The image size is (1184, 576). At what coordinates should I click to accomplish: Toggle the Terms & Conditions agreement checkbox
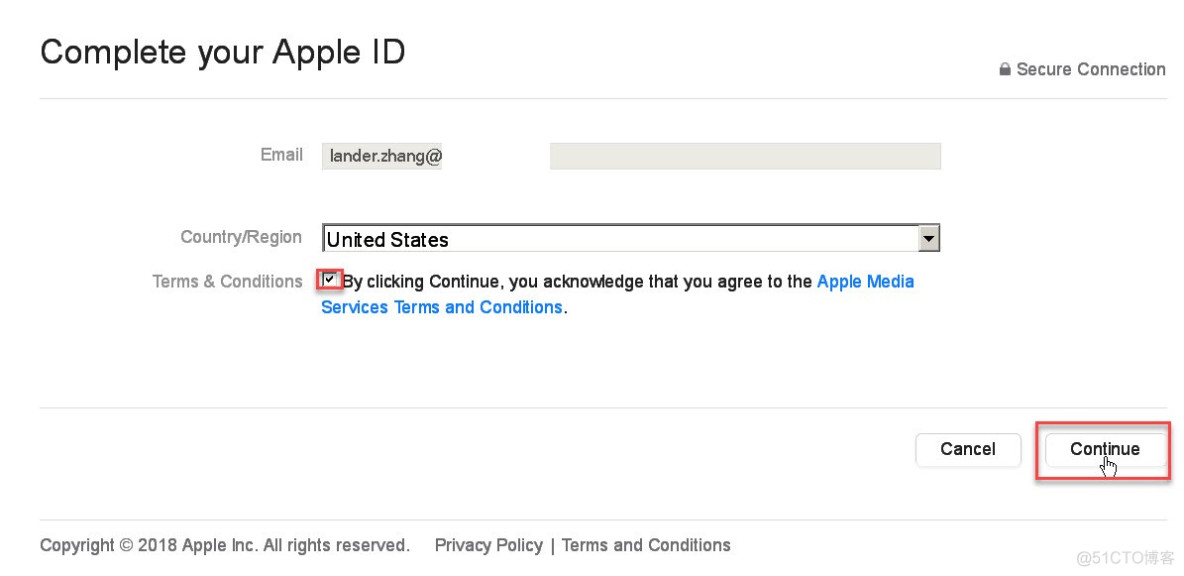(330, 280)
